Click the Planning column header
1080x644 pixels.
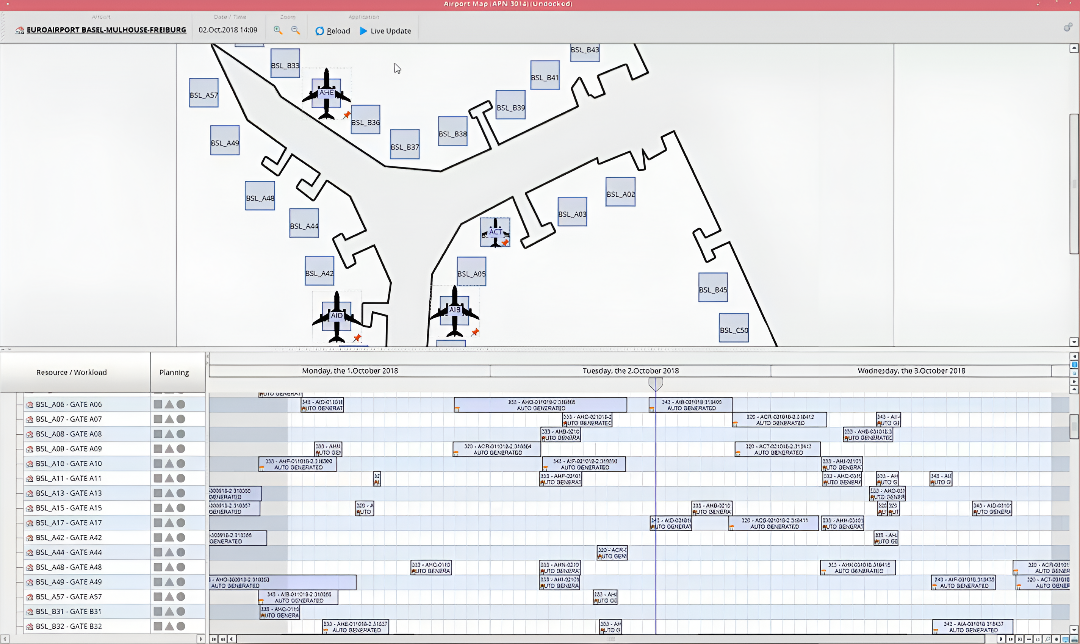tap(174, 372)
